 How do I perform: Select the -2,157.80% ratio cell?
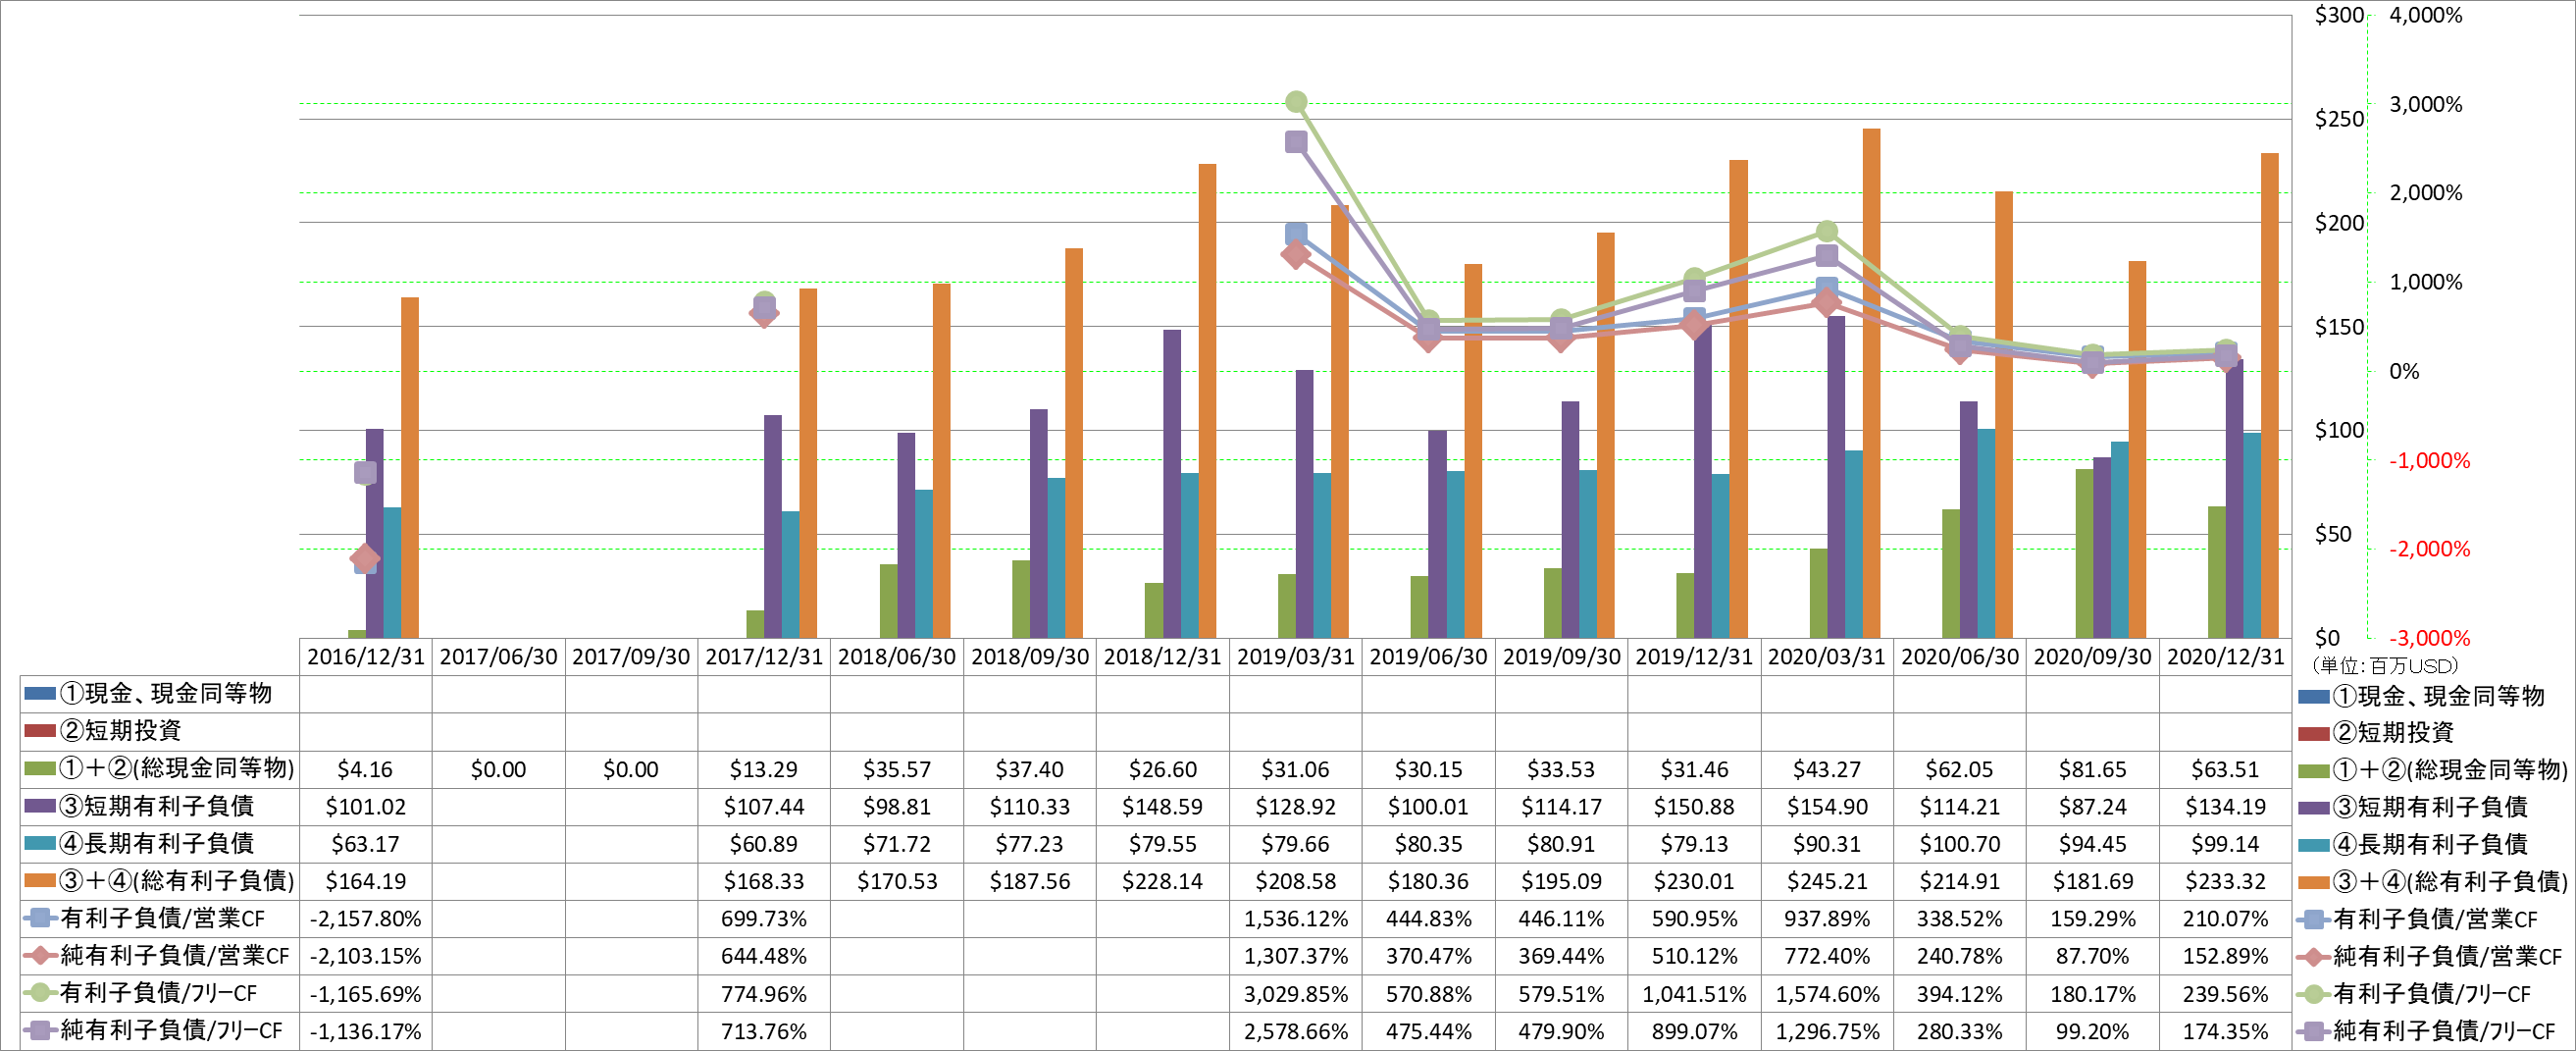pos(365,918)
